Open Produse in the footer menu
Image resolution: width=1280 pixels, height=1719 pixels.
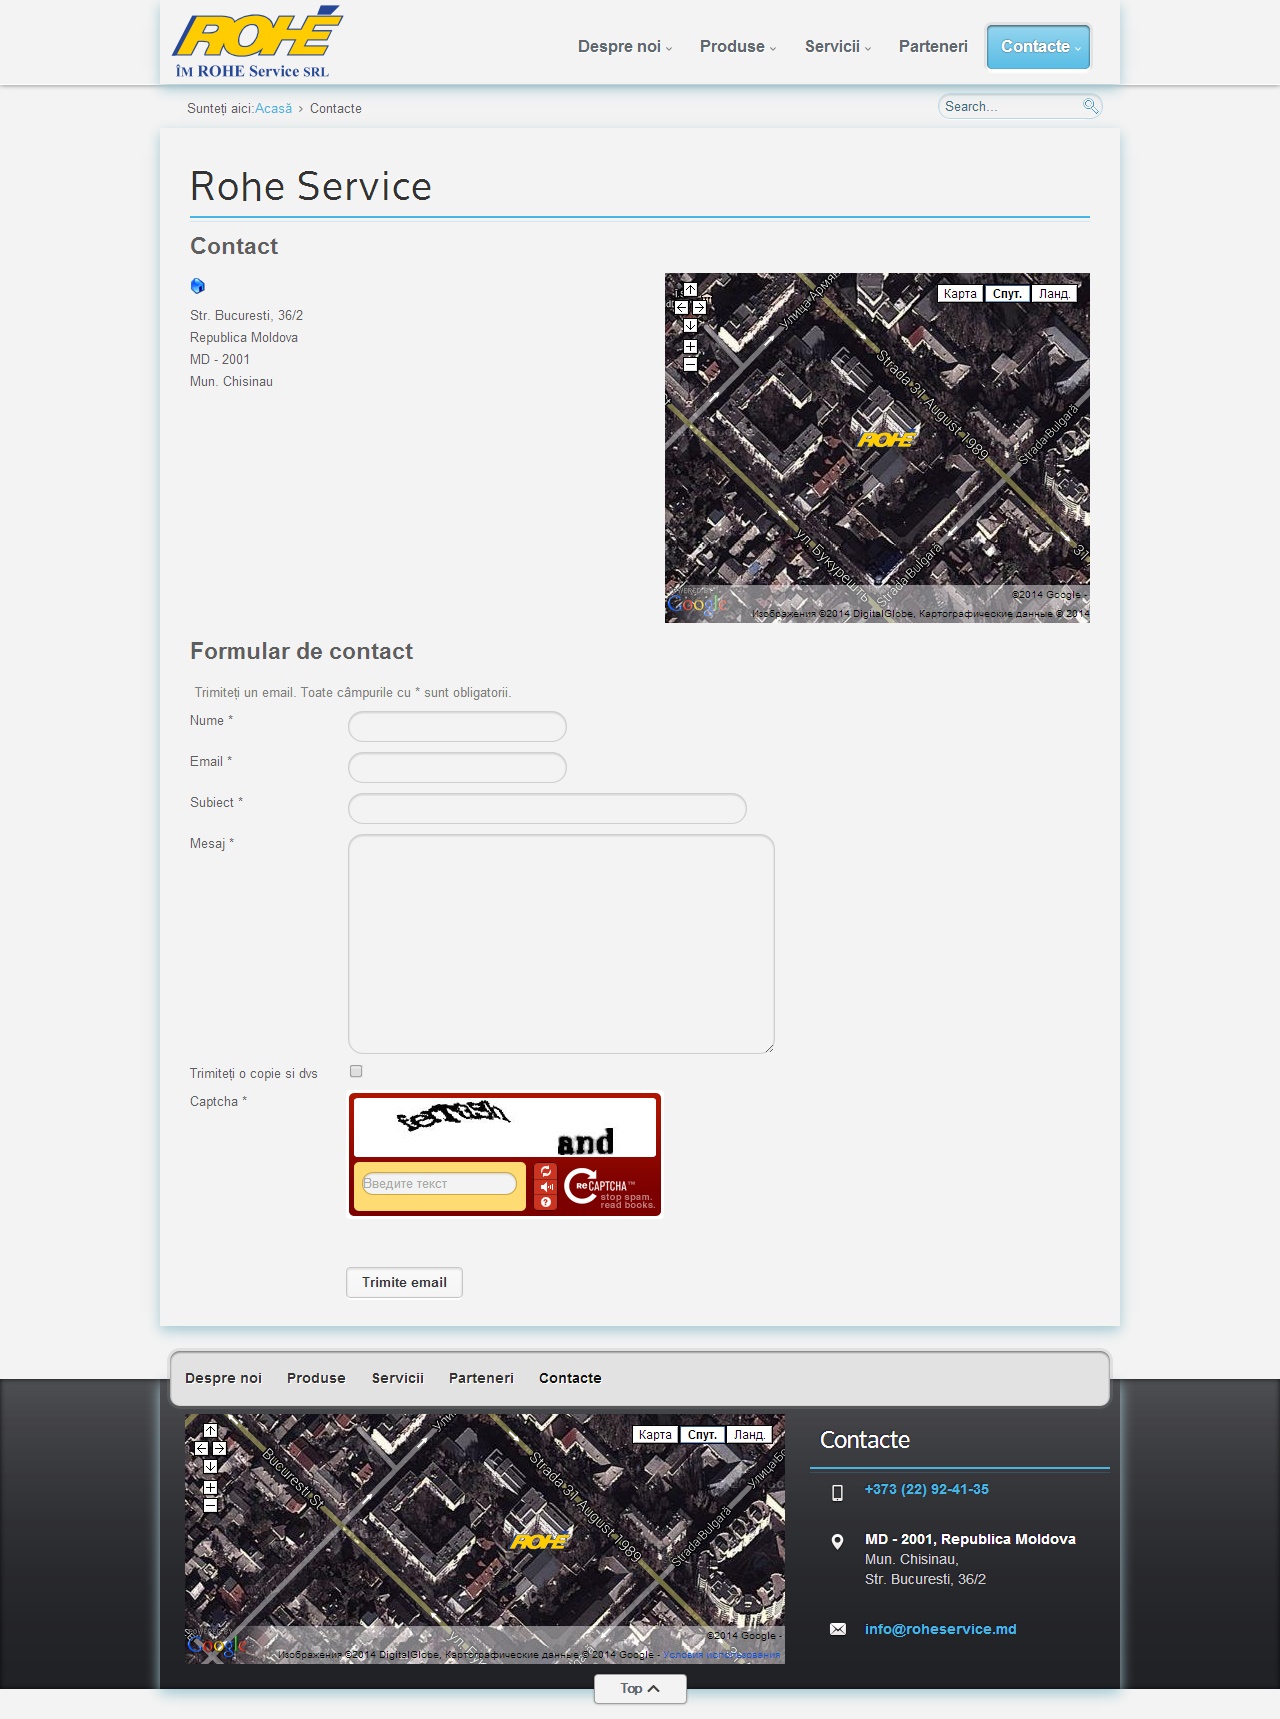tap(316, 1378)
